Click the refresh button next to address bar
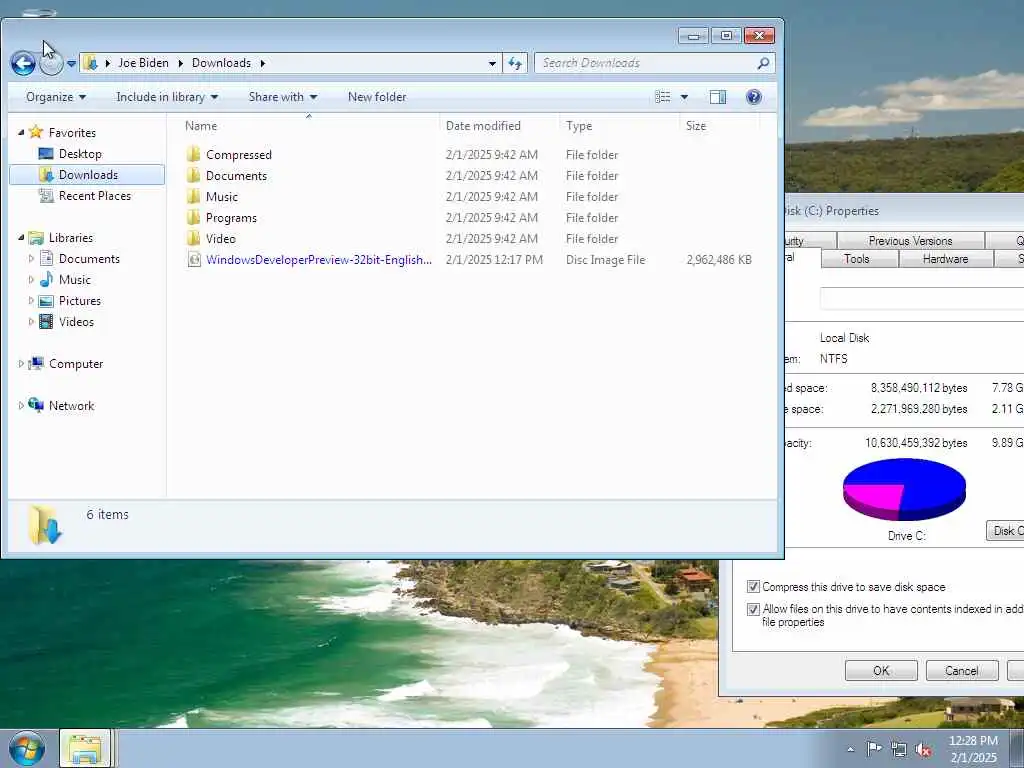 point(515,63)
